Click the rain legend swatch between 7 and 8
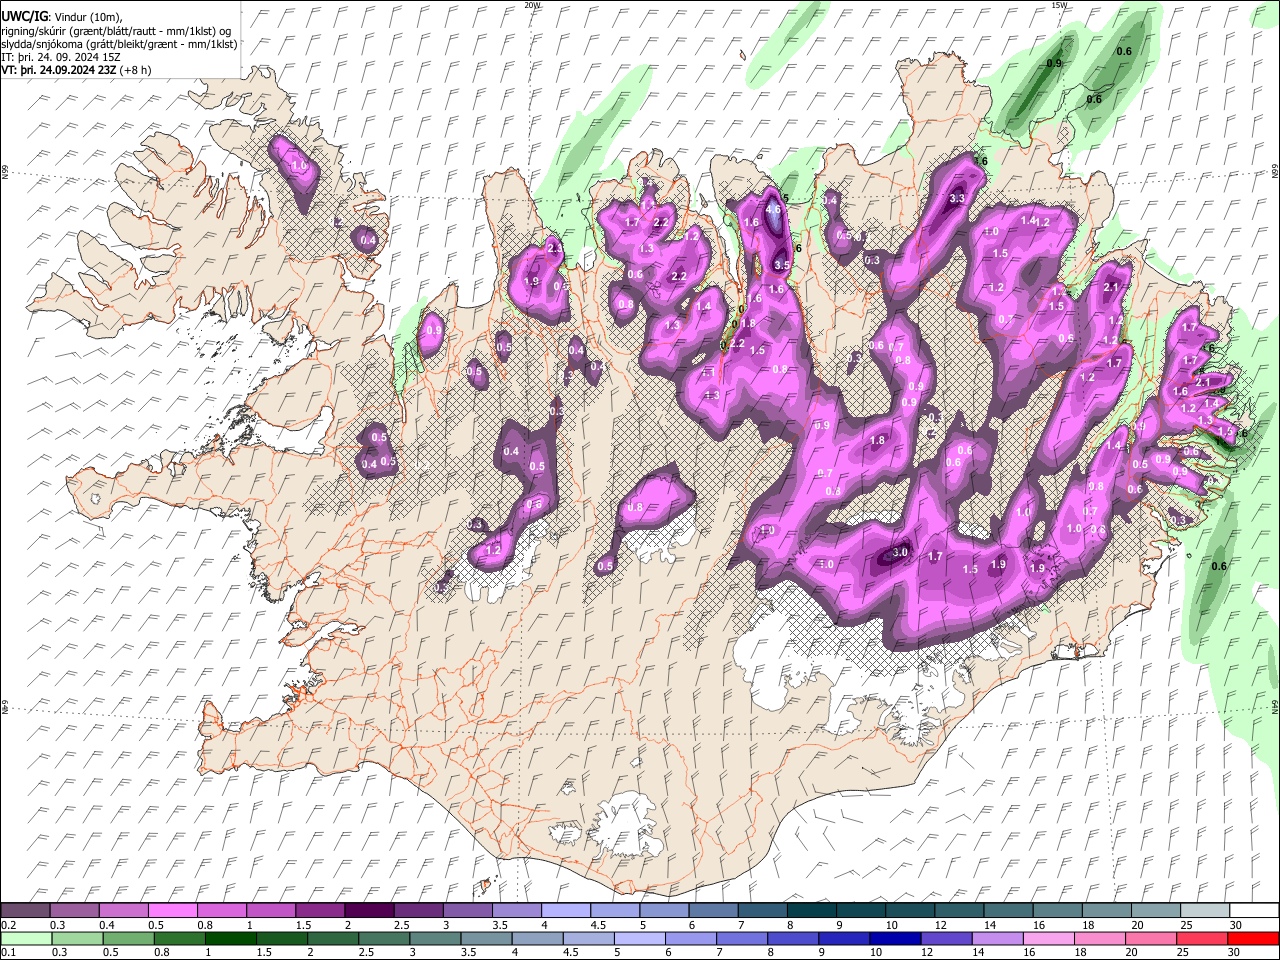The image size is (1280, 960). 742,938
